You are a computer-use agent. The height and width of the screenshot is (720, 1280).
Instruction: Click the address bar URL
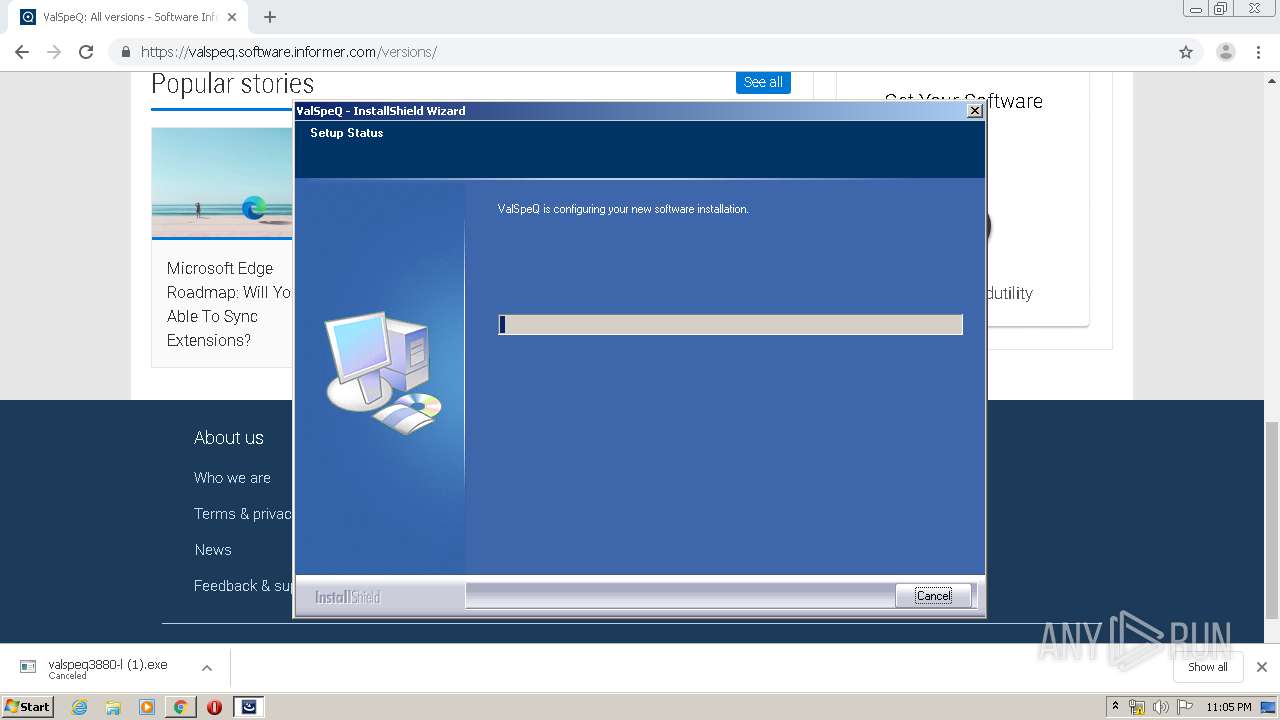click(289, 52)
